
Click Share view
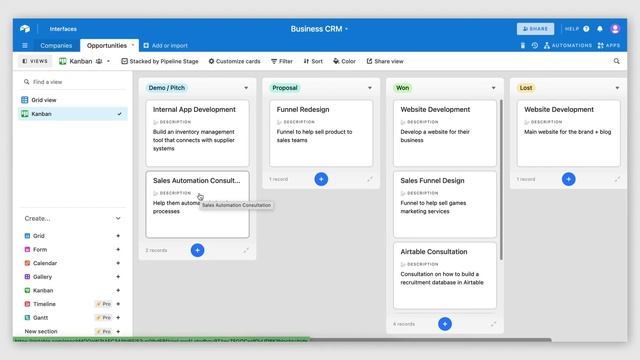coord(384,61)
